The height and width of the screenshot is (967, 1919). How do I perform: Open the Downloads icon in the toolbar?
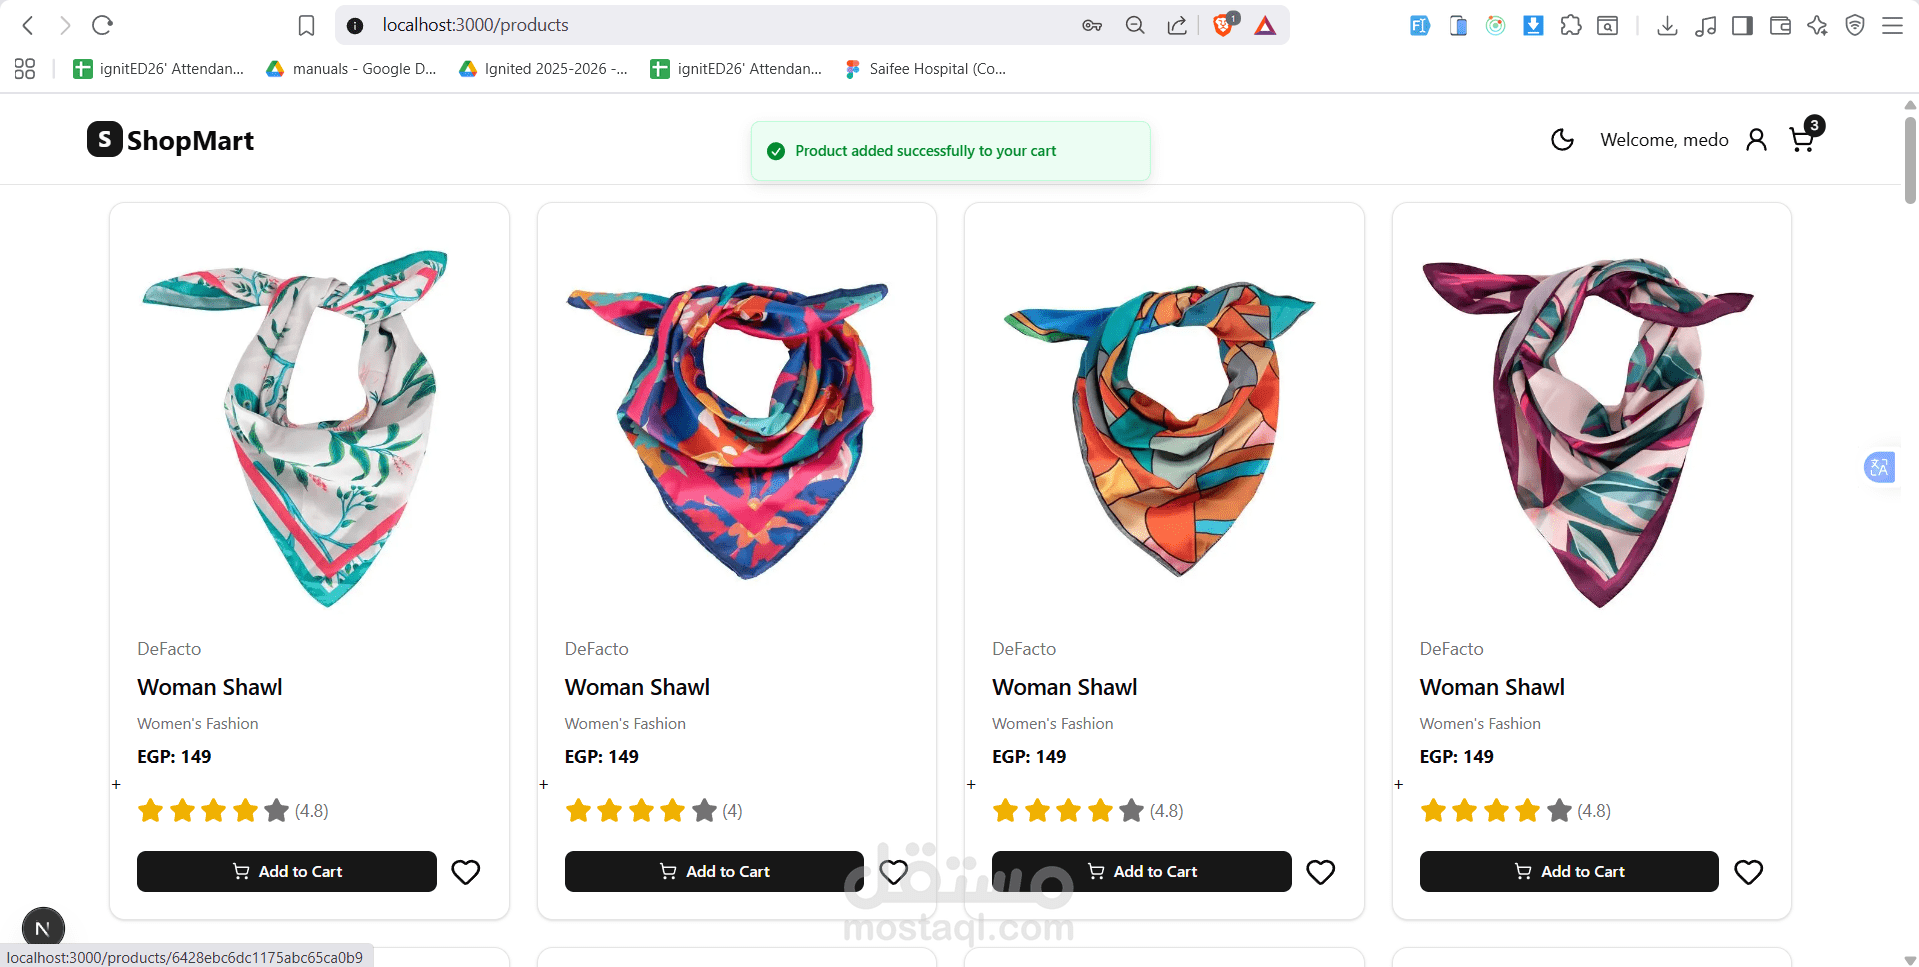(1667, 25)
